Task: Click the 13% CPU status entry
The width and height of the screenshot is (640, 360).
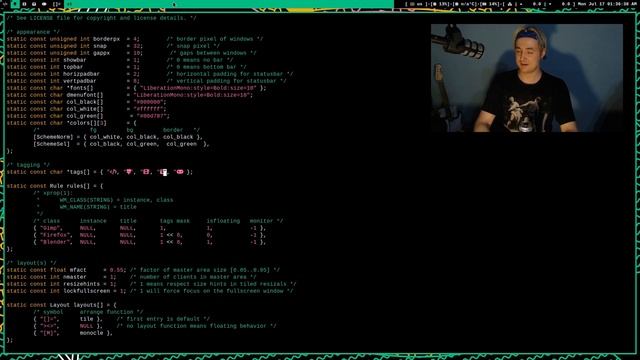Action: tap(440, 4)
